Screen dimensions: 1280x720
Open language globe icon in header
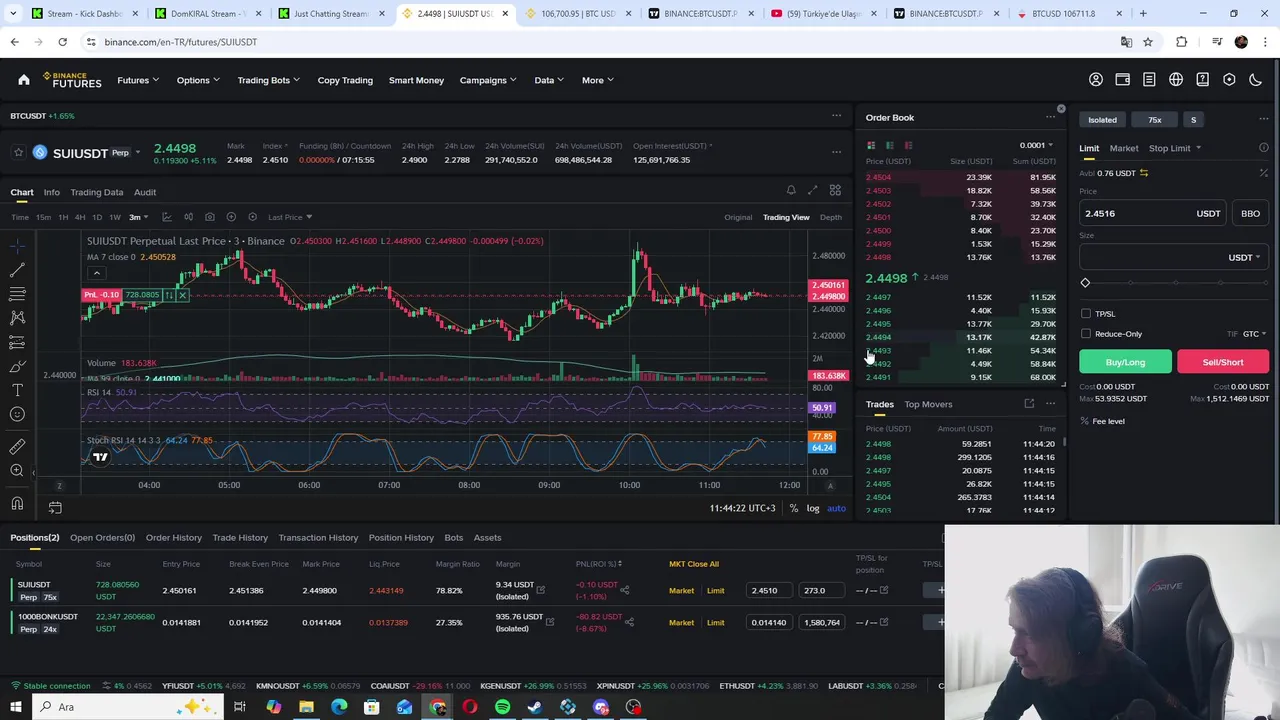(x=1176, y=80)
